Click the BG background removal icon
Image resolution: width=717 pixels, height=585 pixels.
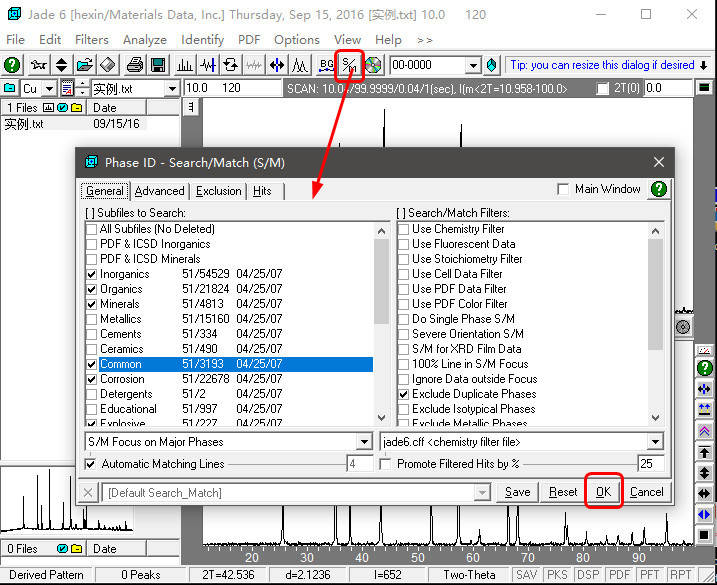[326, 65]
